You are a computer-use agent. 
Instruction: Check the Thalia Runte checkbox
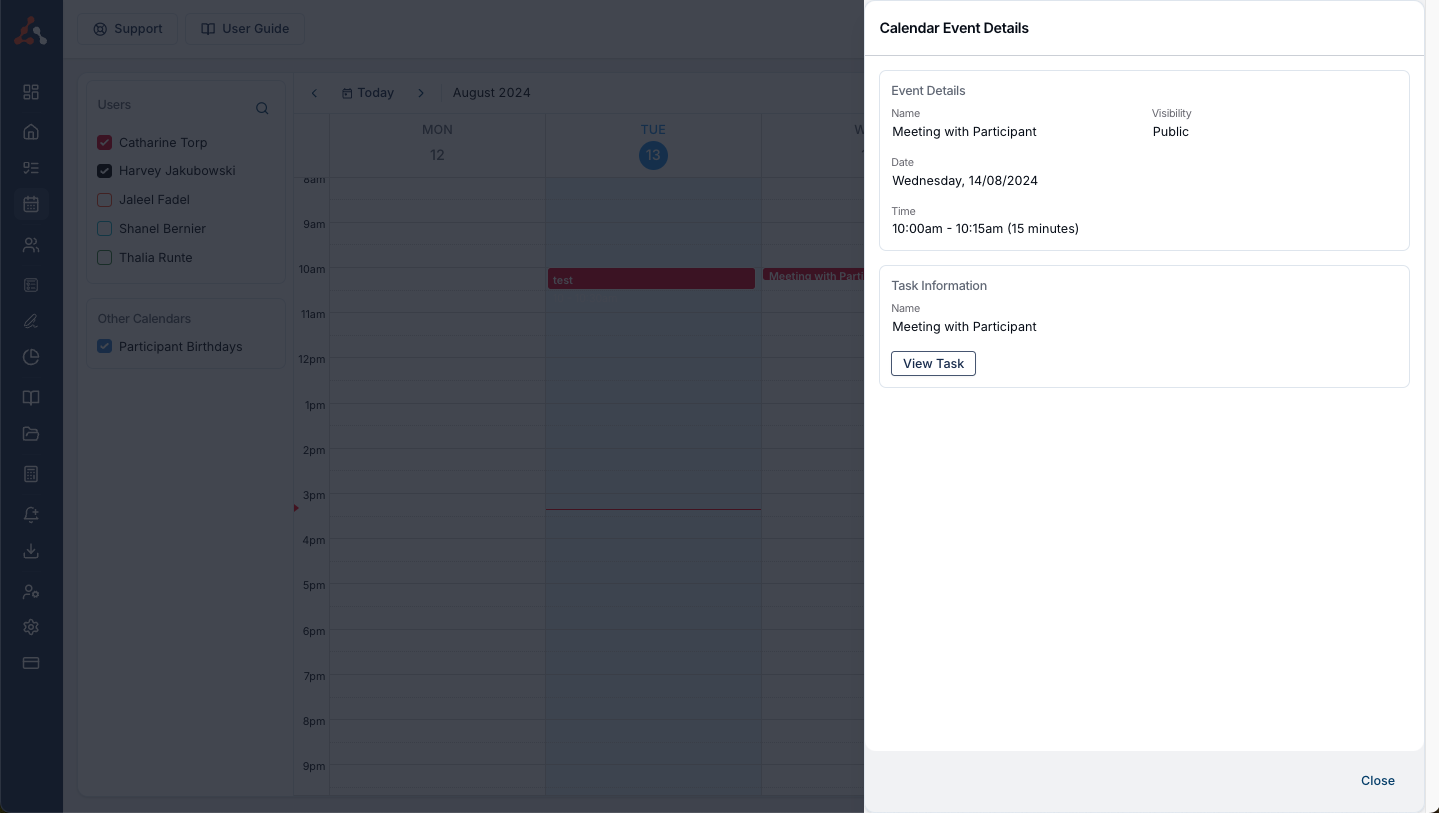[105, 258]
